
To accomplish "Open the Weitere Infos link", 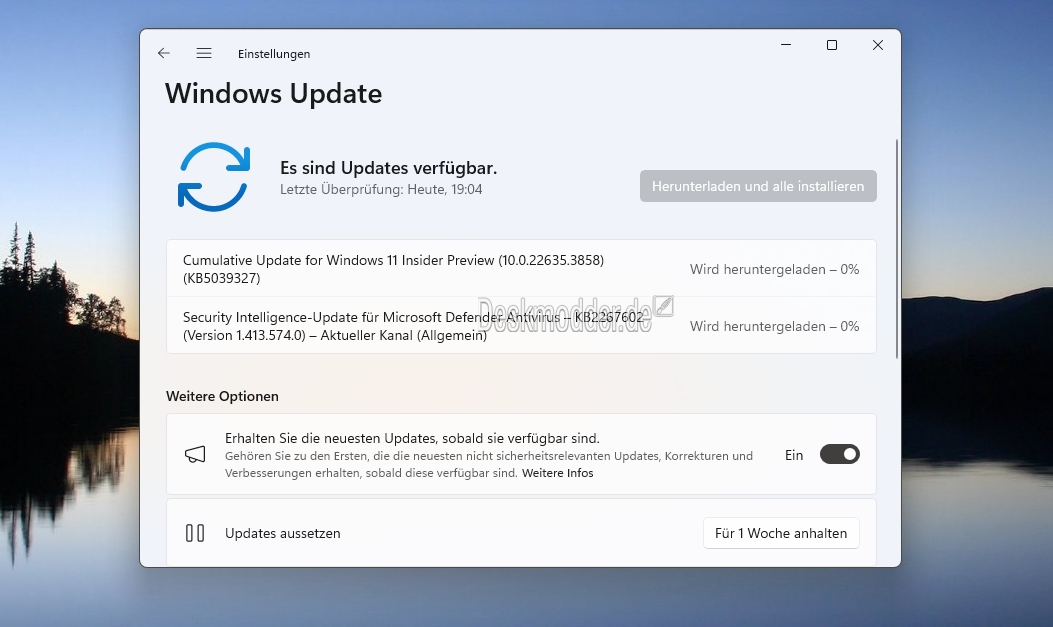I will click(557, 473).
